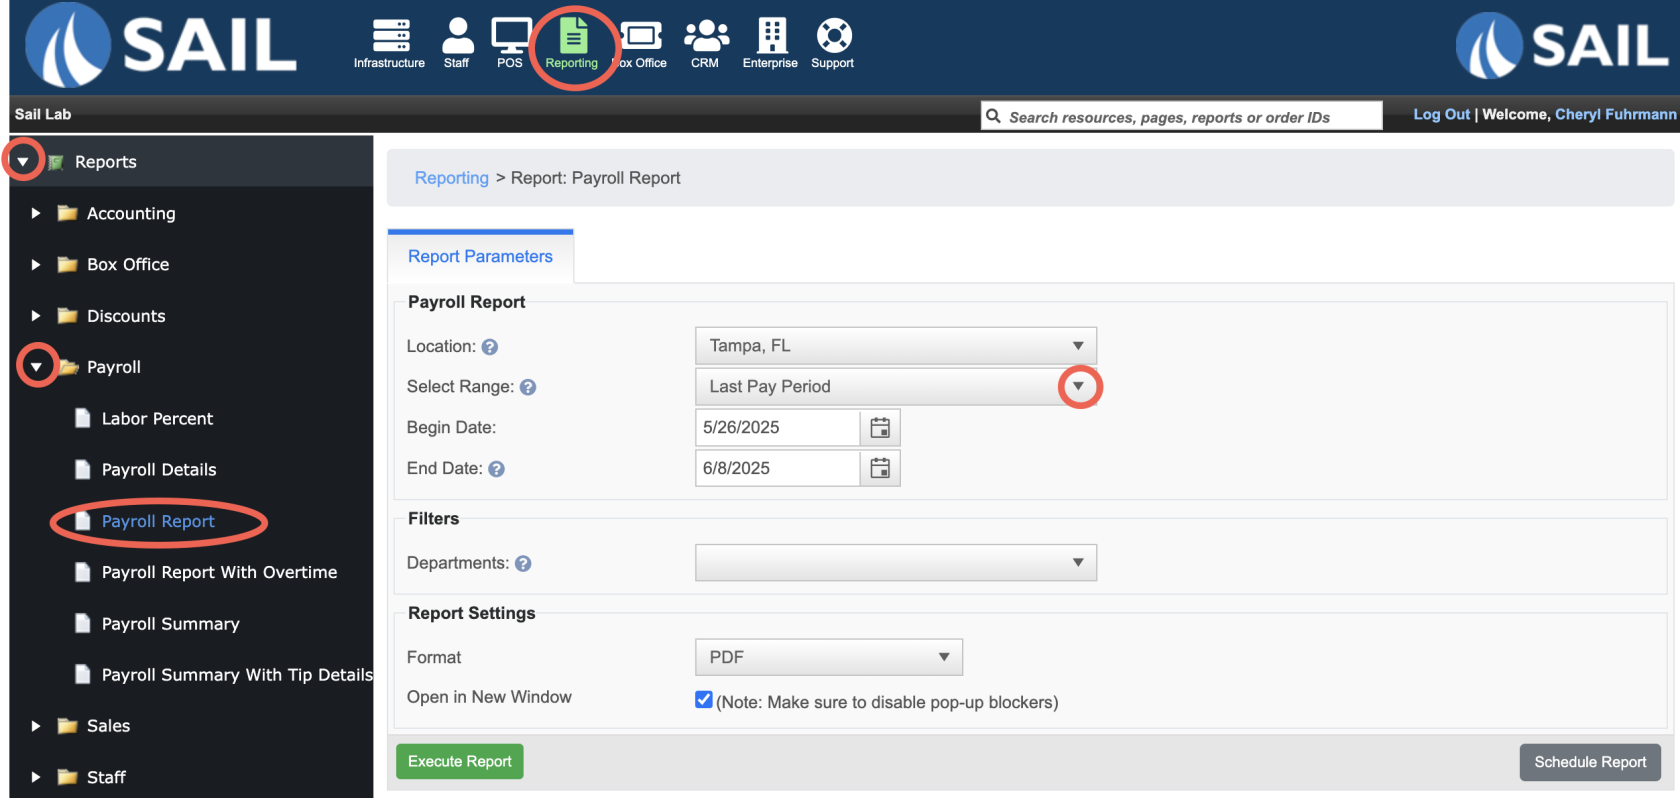Click the Begin Date input field
Screen dimensions: 1680x798
pos(778,428)
